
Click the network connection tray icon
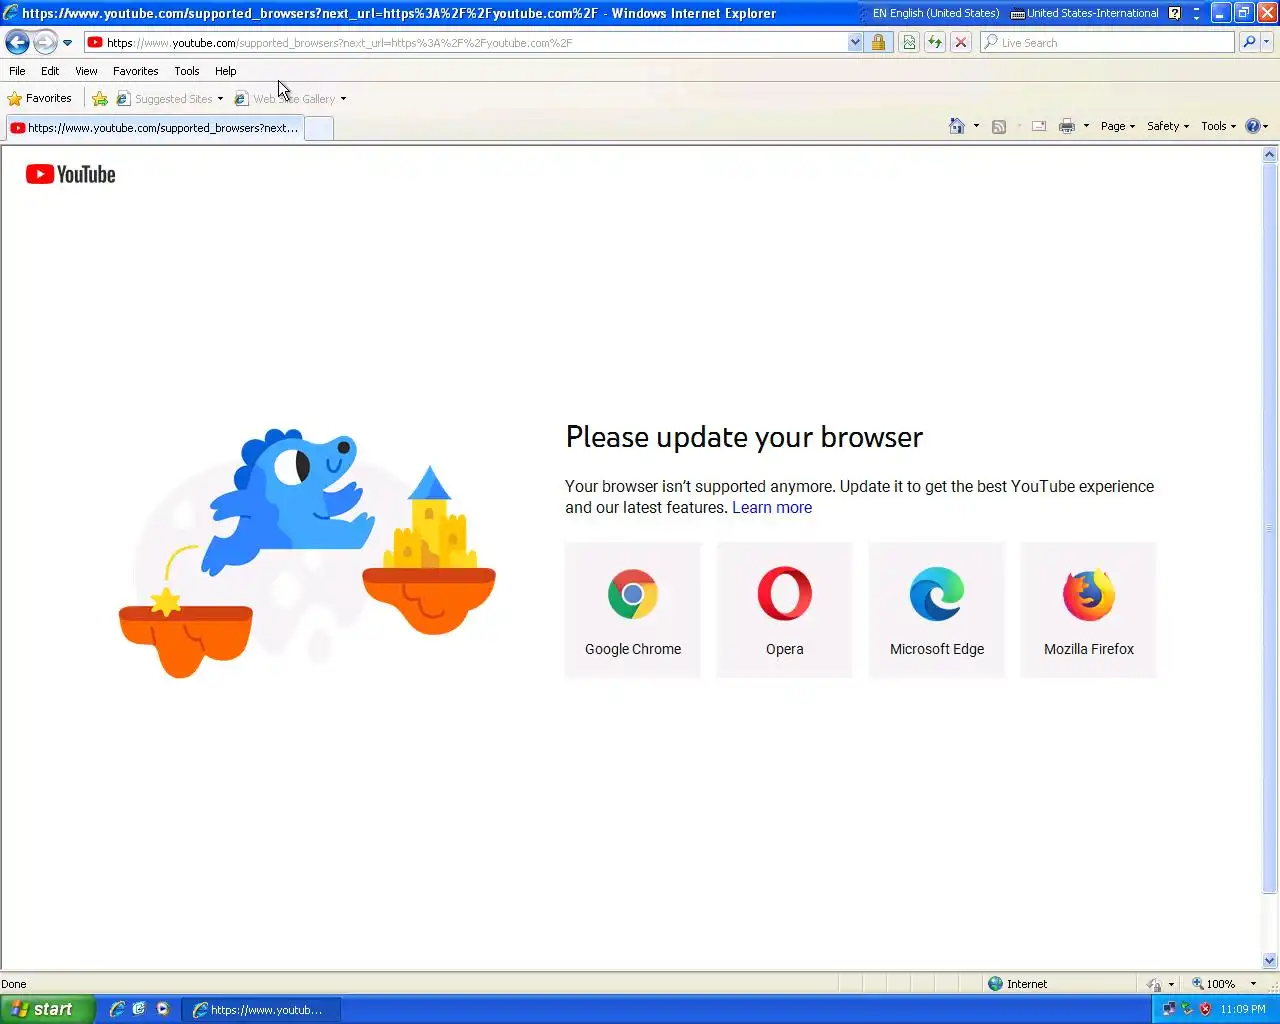[1169, 1009]
